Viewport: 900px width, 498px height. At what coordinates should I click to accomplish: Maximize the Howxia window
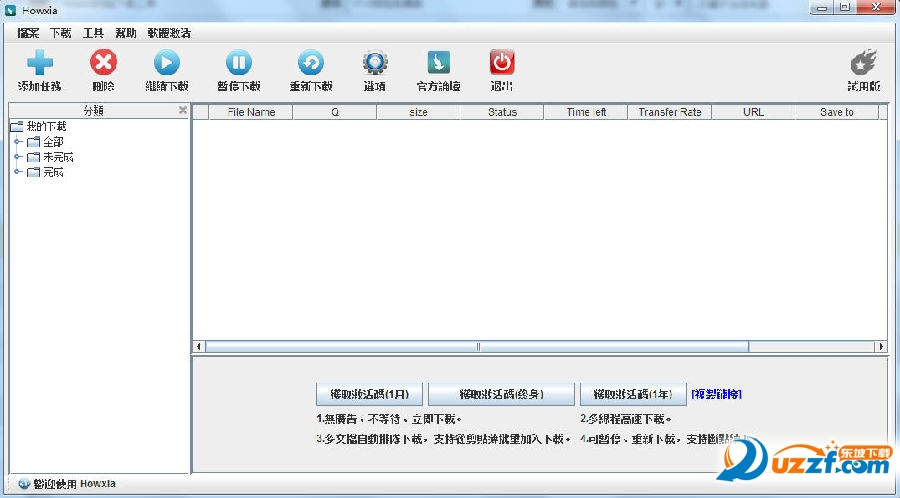[x=845, y=7]
